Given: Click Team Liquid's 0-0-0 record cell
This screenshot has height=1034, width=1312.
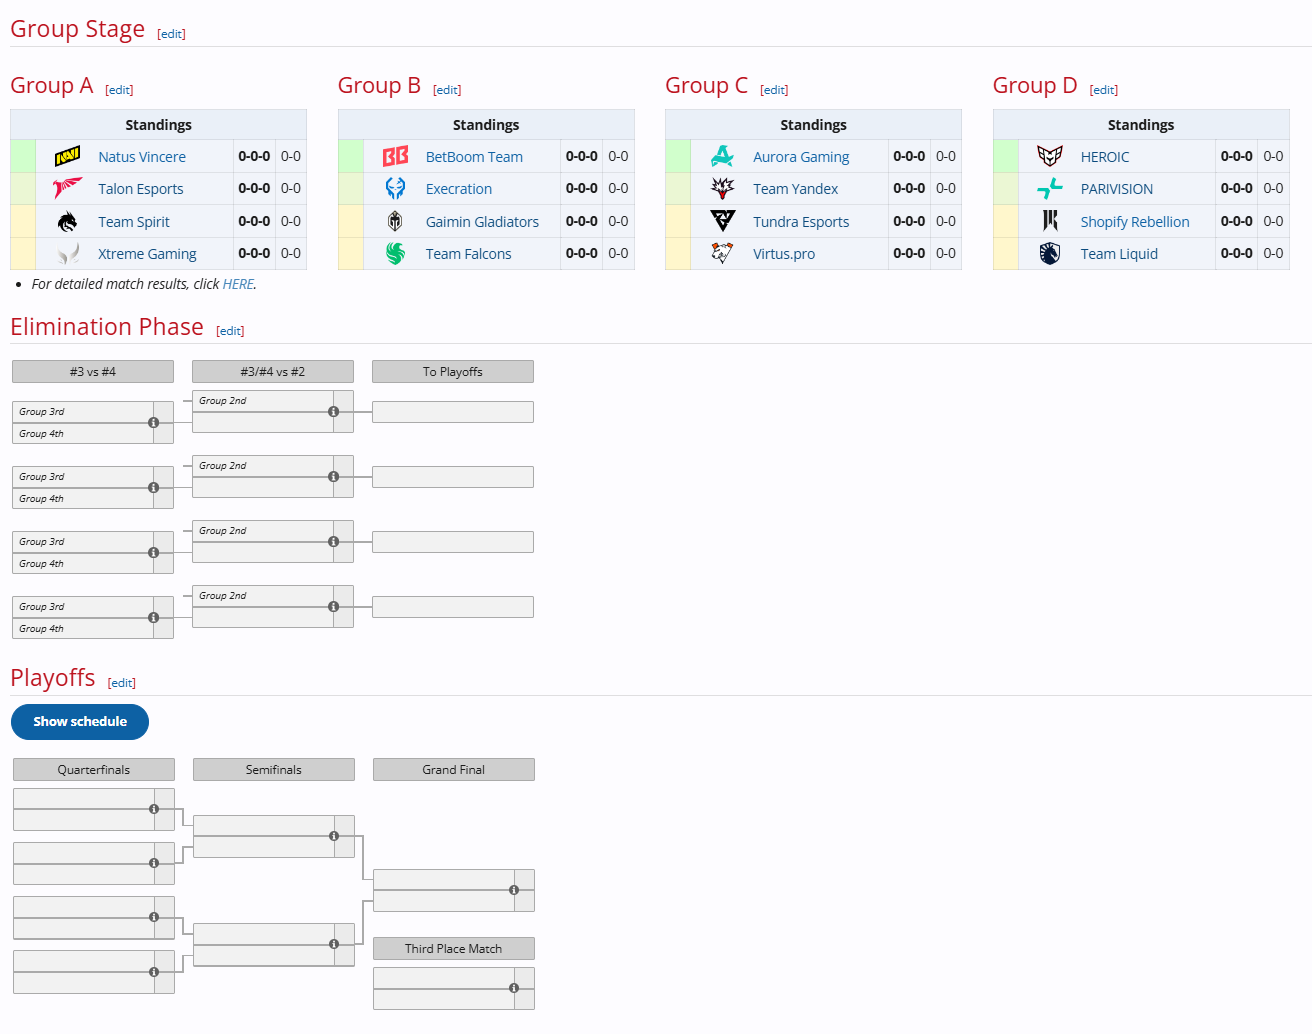Looking at the screenshot, I should [x=1237, y=254].
